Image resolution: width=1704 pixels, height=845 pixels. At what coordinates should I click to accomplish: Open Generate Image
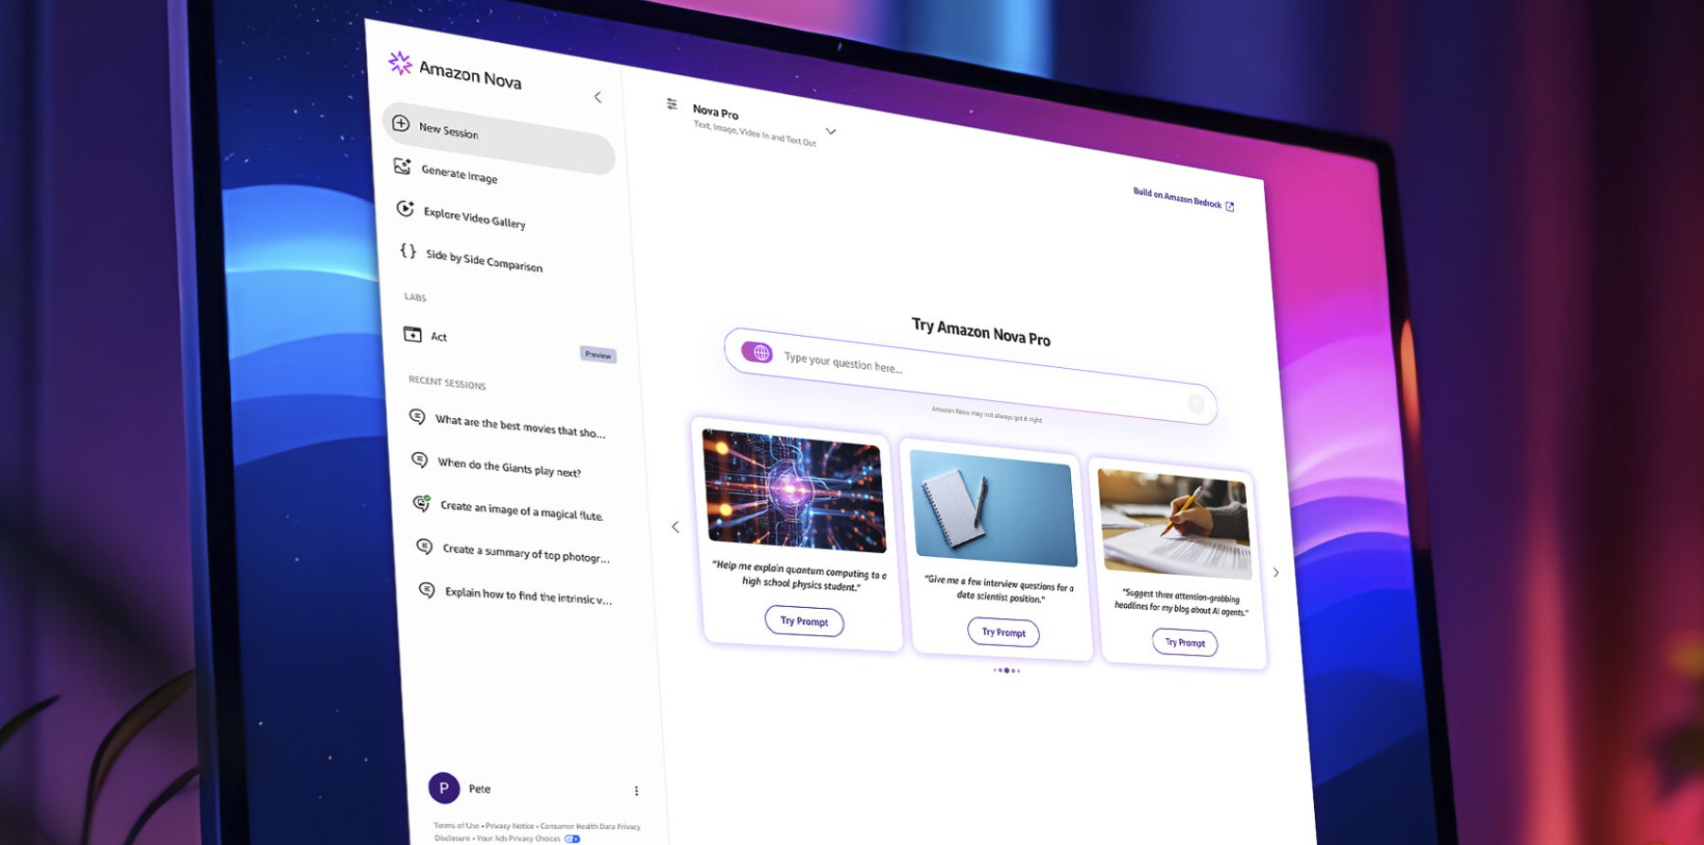459,174
